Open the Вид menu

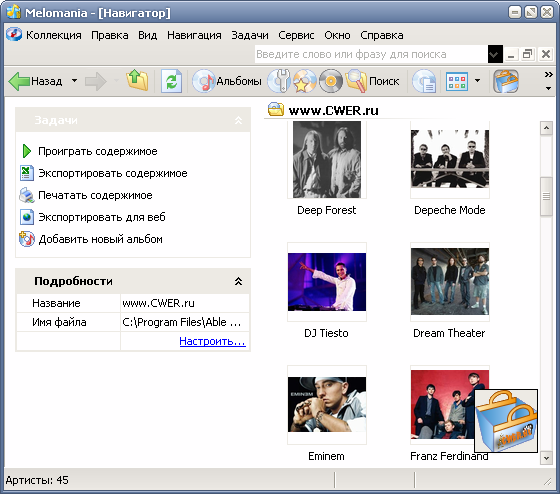point(148,35)
